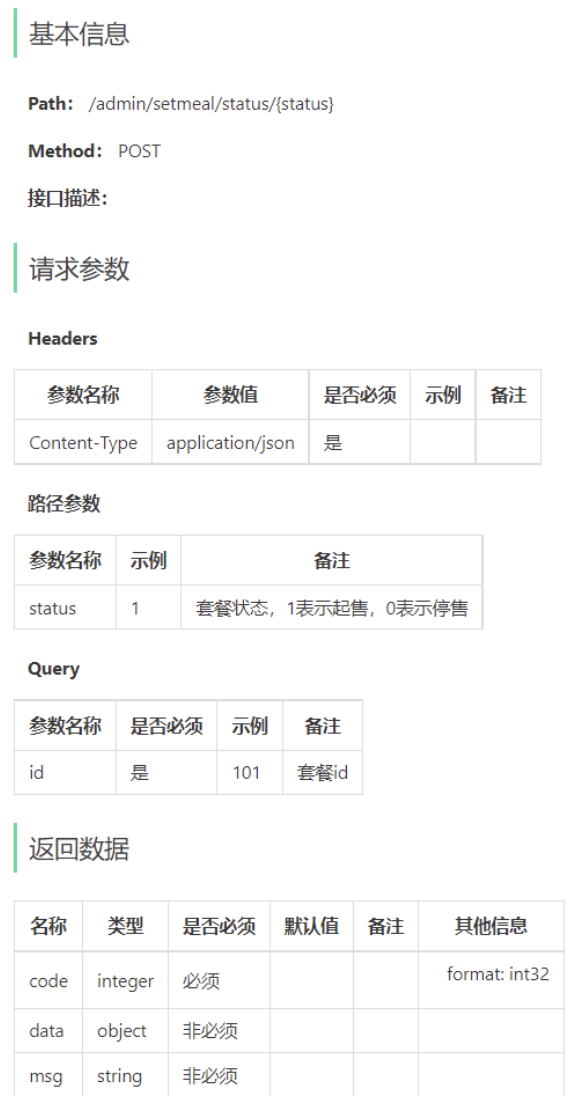The height and width of the screenshot is (1099, 586).
Task: Click the 套餐id remark cell
Action: click(x=322, y=772)
